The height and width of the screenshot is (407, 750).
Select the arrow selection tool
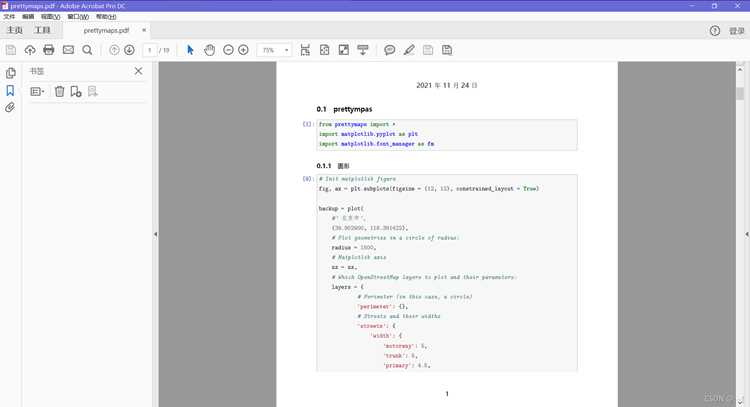(x=190, y=50)
